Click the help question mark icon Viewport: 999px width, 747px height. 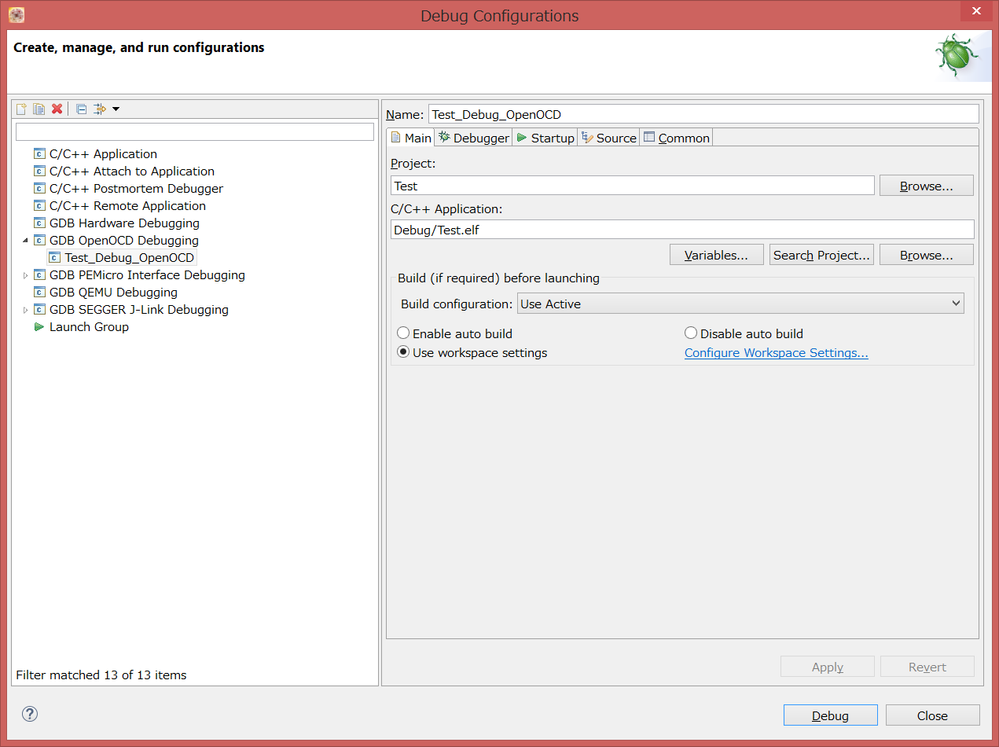tap(30, 714)
